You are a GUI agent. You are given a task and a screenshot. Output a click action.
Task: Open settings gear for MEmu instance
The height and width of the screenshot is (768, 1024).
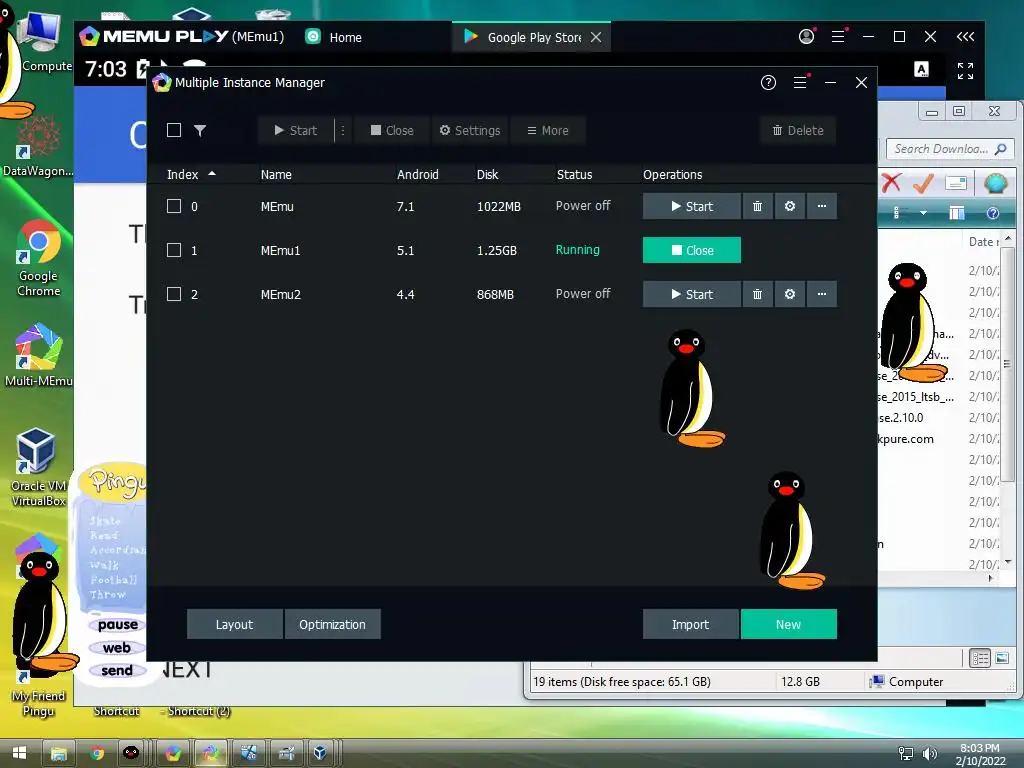click(790, 206)
